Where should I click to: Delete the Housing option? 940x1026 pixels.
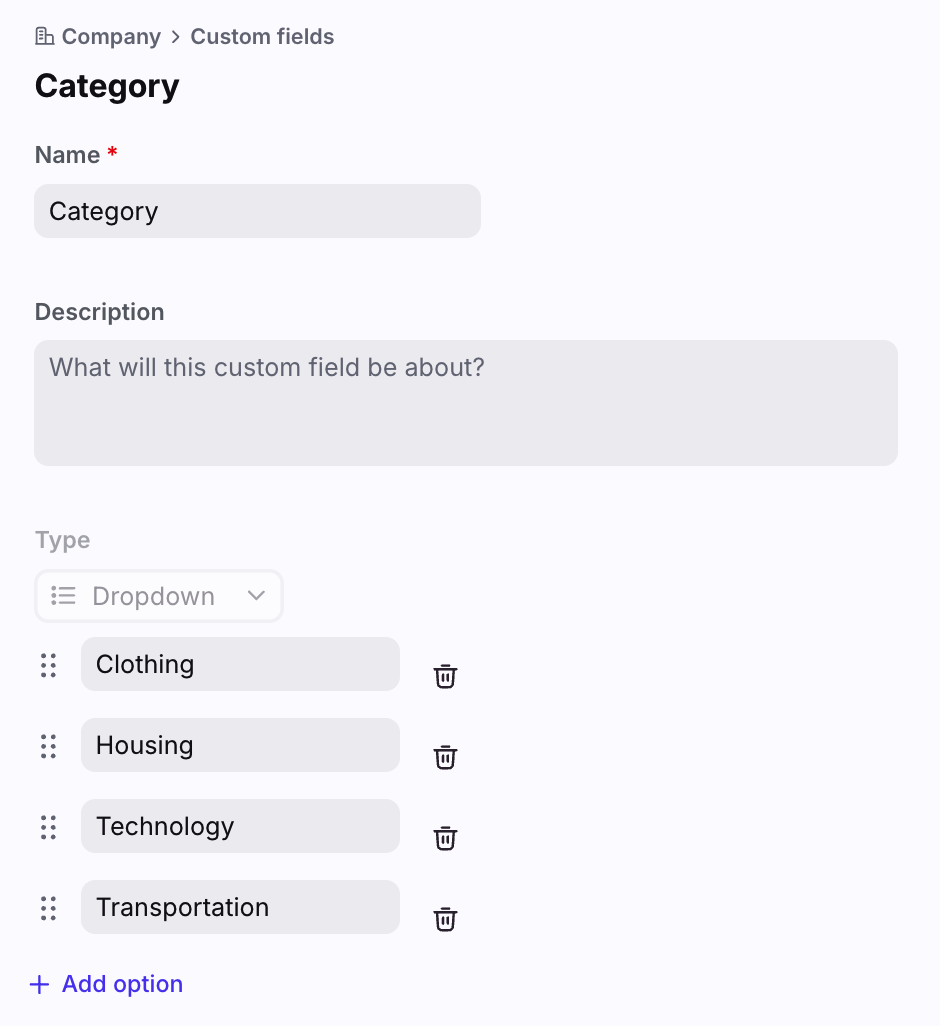point(445,757)
